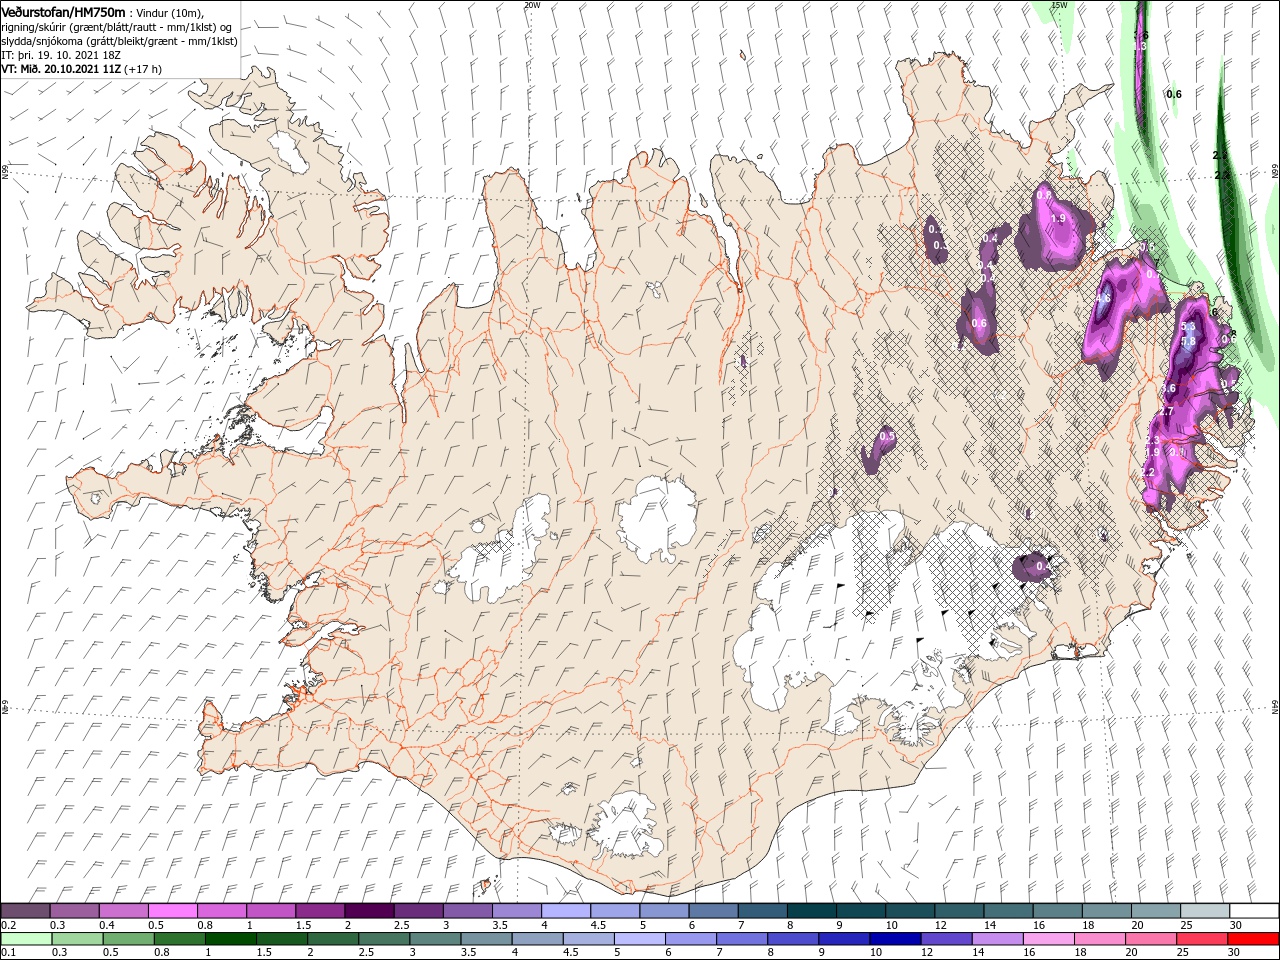Select the crimson 25 swatch in lower legend
This screenshot has width=1280, height=960.
point(1202,939)
